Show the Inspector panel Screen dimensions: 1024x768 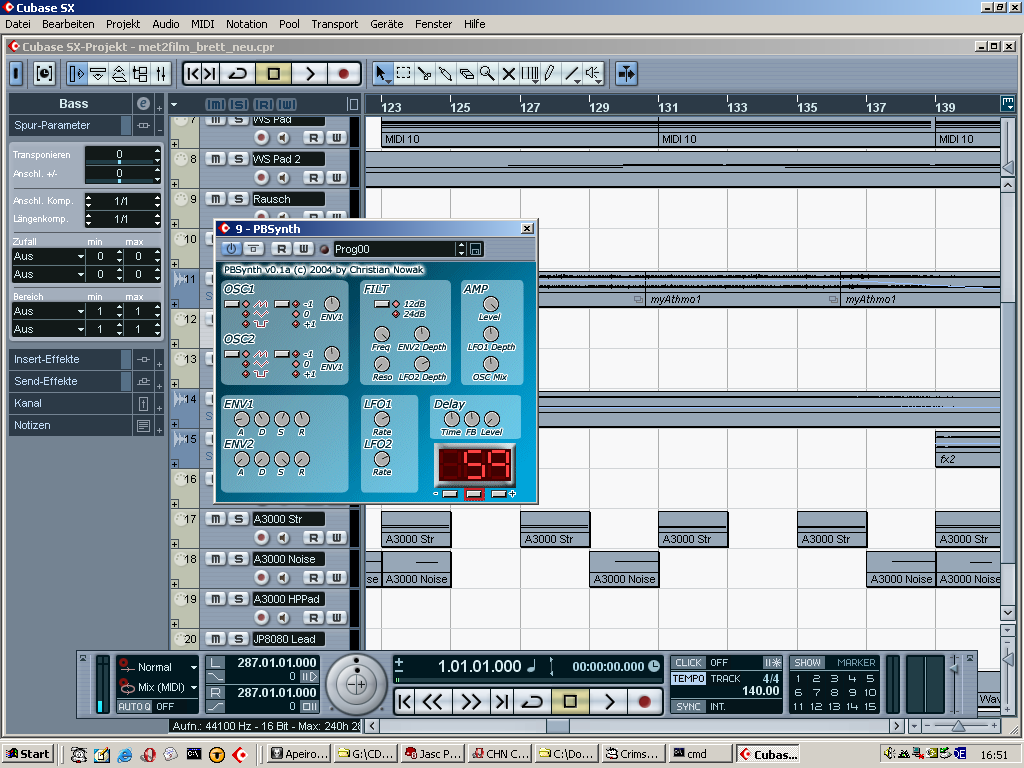click(x=76, y=73)
